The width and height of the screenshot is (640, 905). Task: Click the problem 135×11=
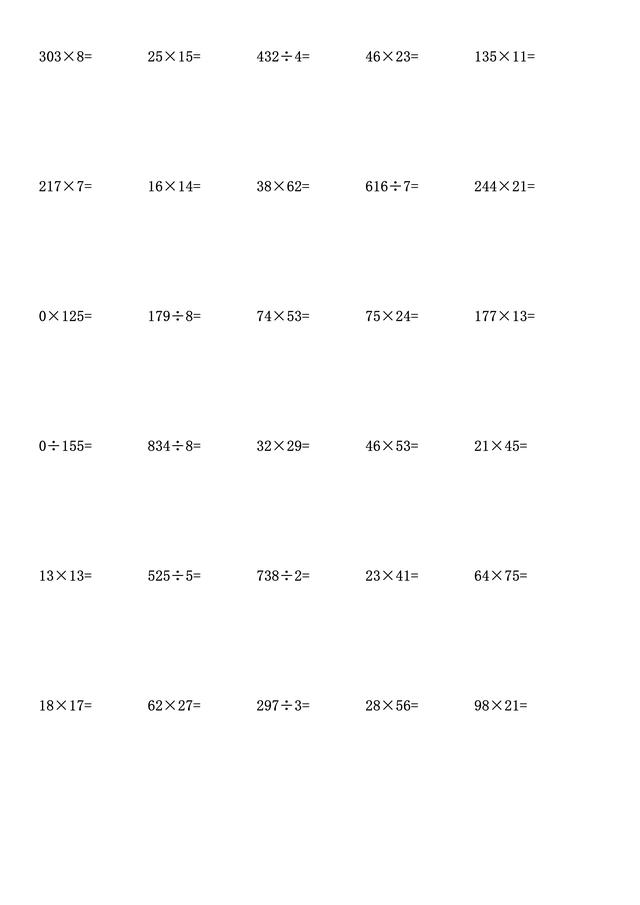pos(504,57)
